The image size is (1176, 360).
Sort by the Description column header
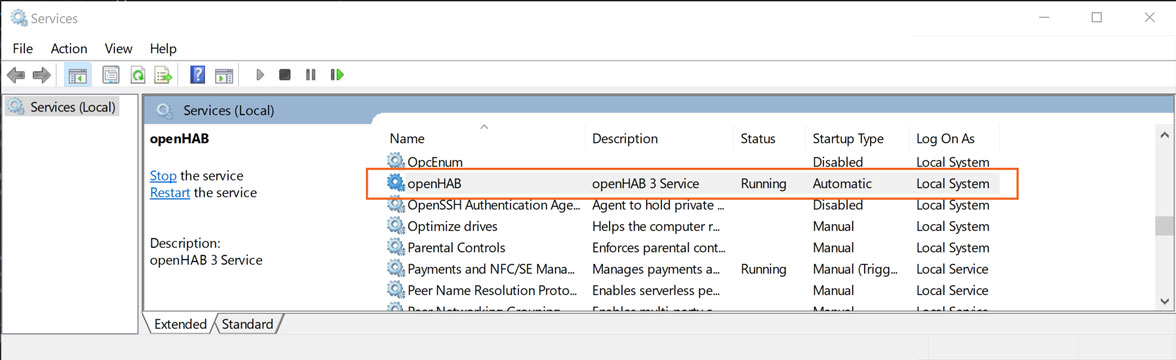click(x=625, y=139)
